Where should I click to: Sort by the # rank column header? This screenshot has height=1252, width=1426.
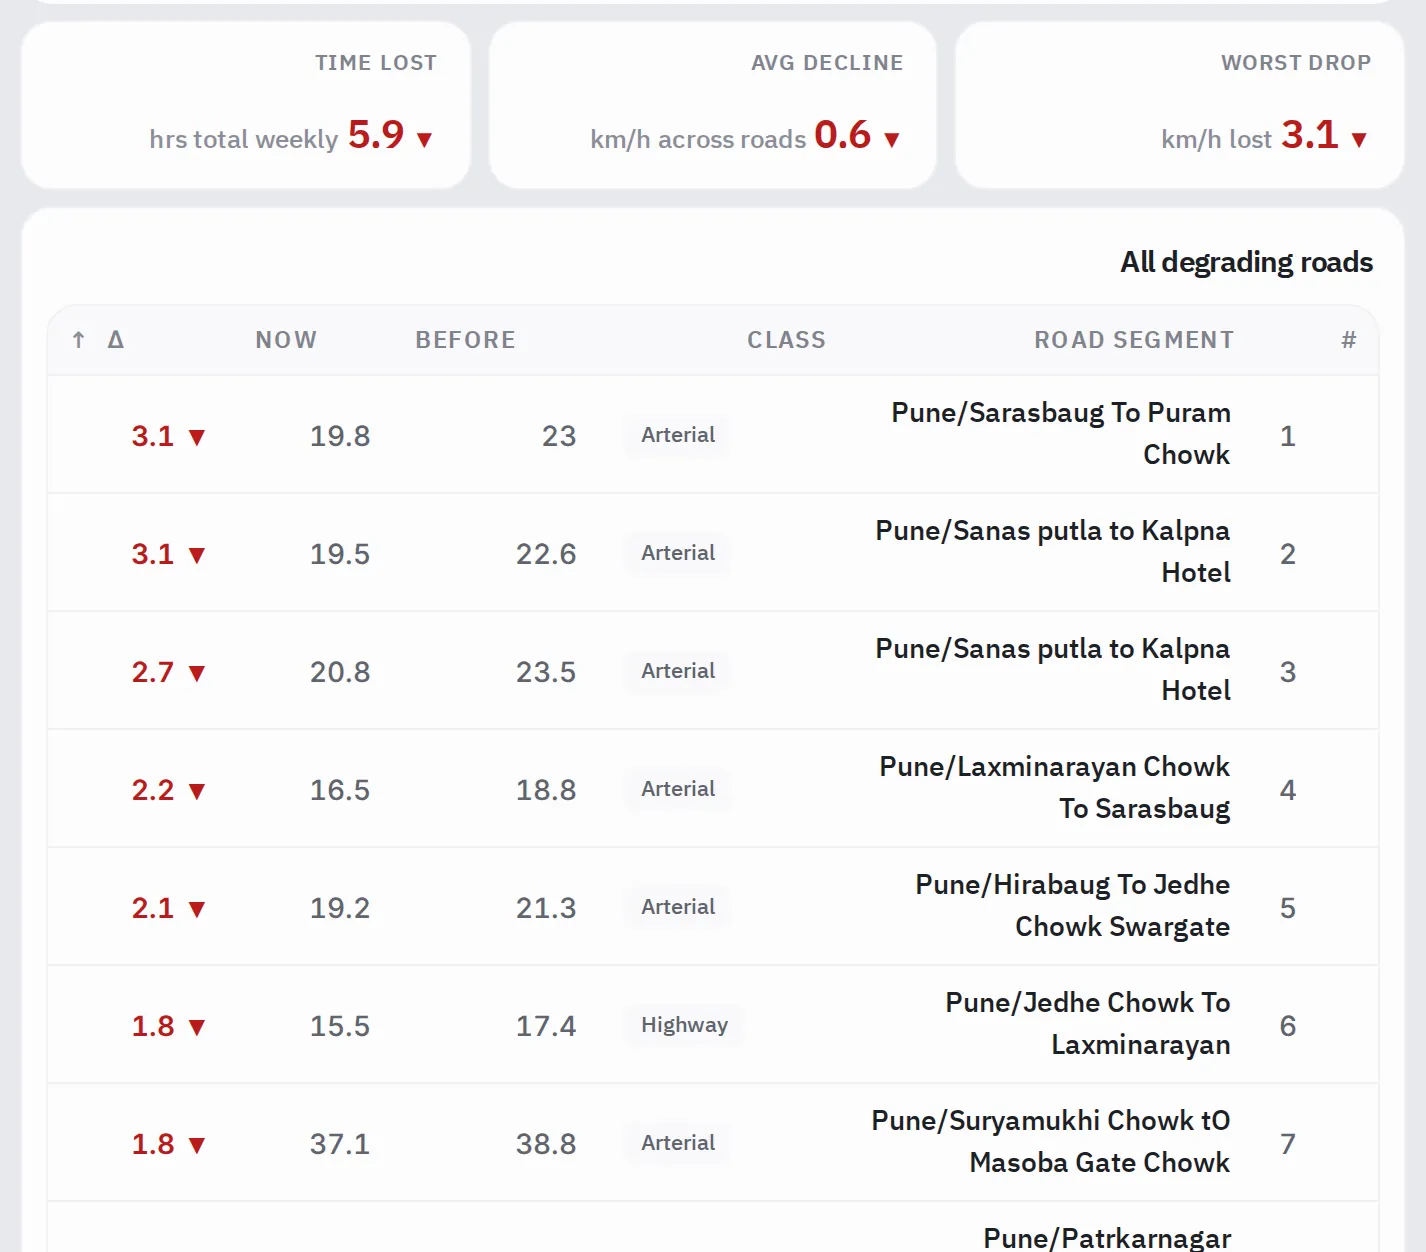1348,340
